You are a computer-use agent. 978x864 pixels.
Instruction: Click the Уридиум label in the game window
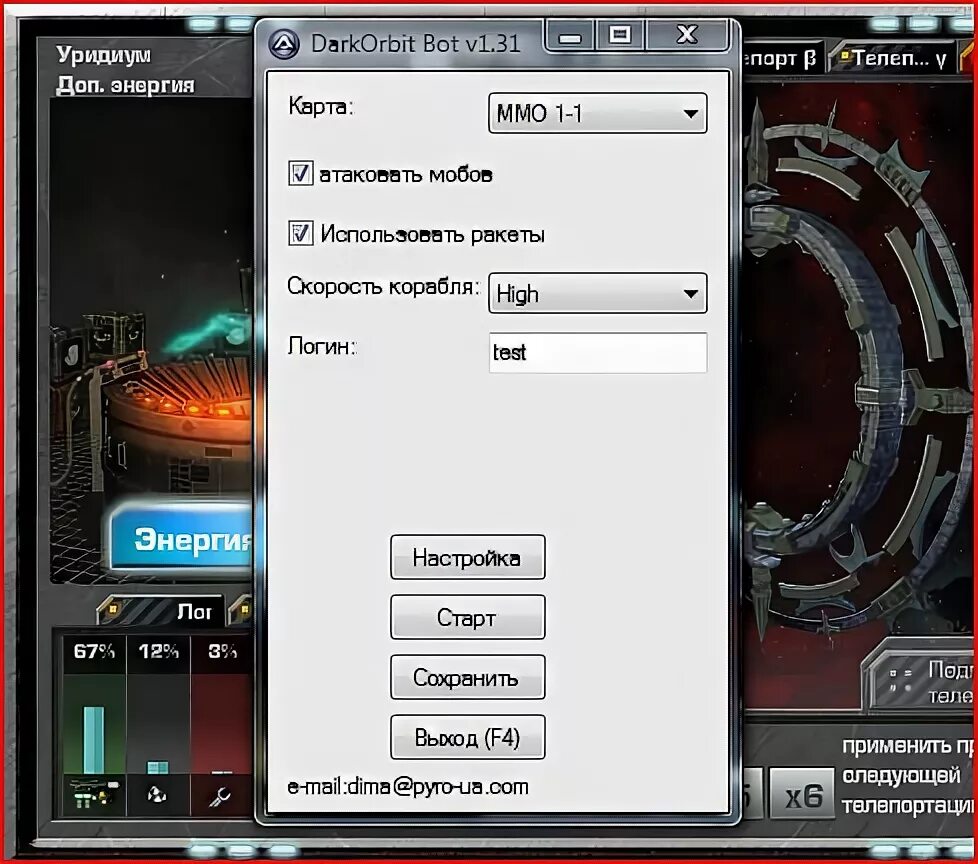coord(104,55)
